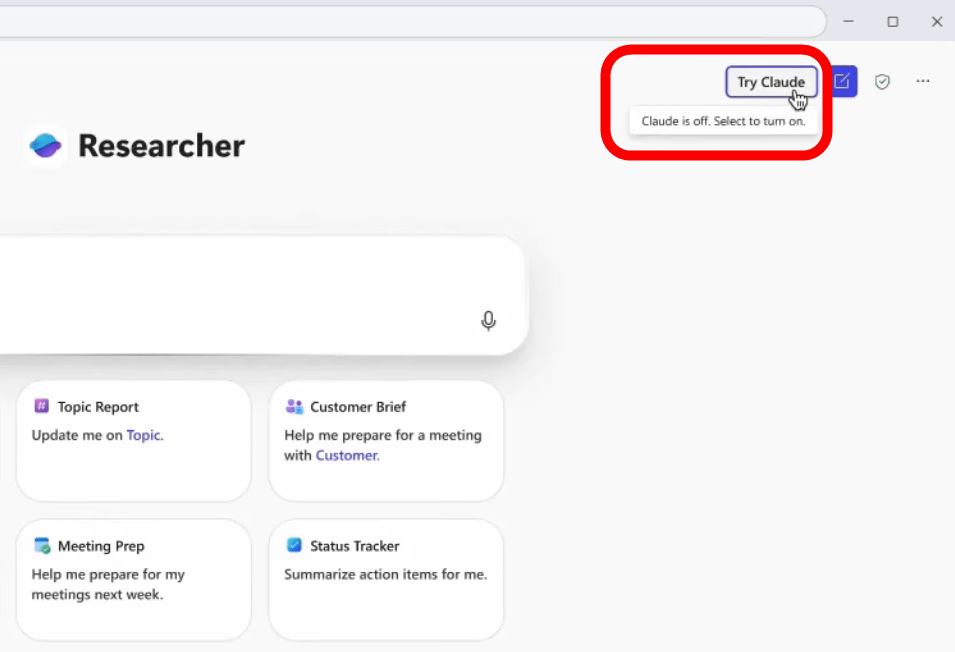The width and height of the screenshot is (955, 652).
Task: Maximize the application window
Action: tap(892, 21)
